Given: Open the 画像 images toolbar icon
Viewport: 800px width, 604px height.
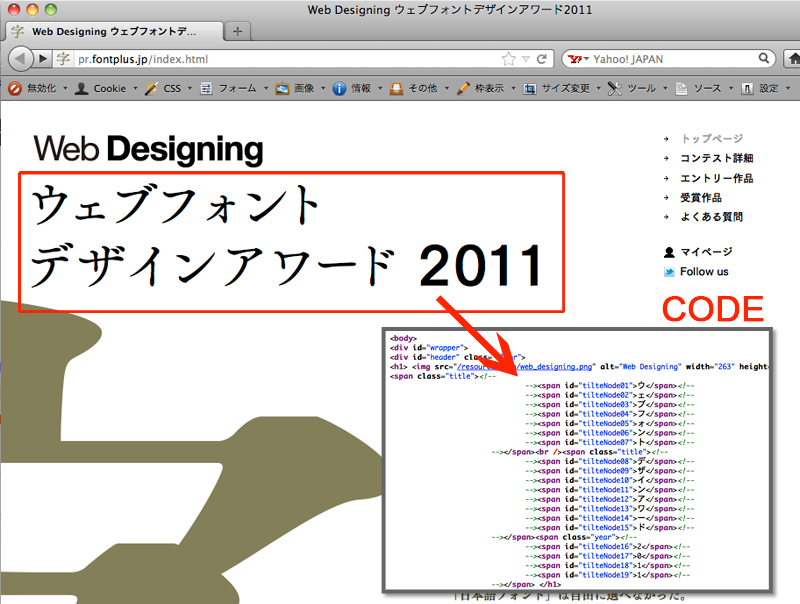Looking at the screenshot, I should coord(282,89).
